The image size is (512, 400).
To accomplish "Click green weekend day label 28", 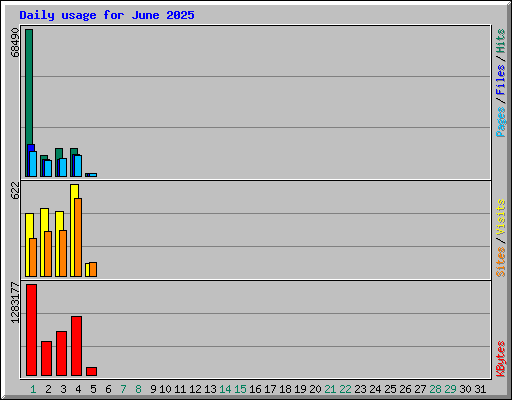I will (435, 389).
